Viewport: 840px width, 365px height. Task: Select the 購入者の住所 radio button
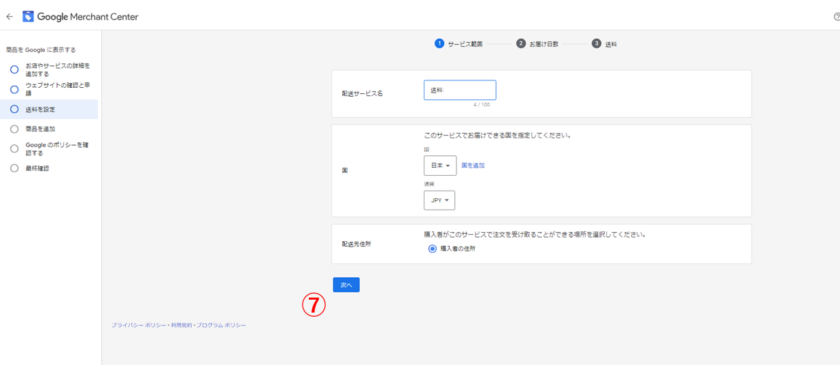(432, 249)
